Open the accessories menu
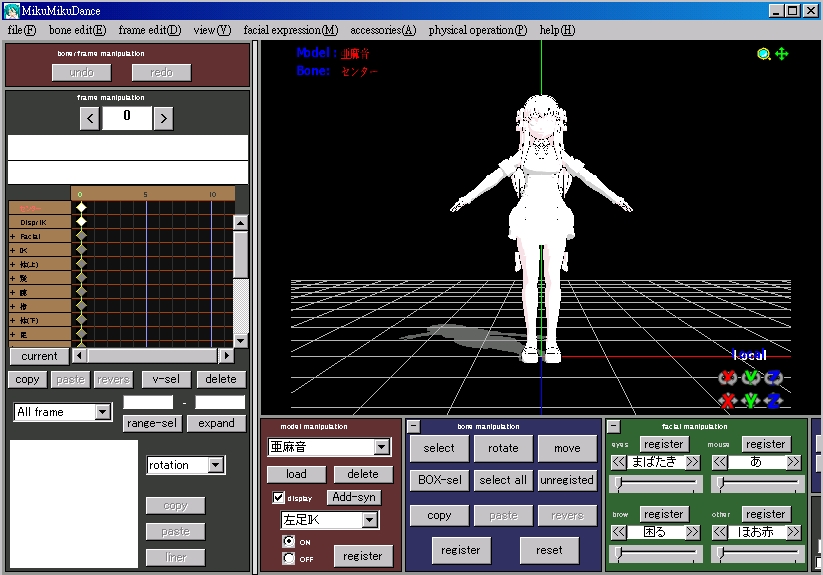823x575 pixels. coord(383,30)
